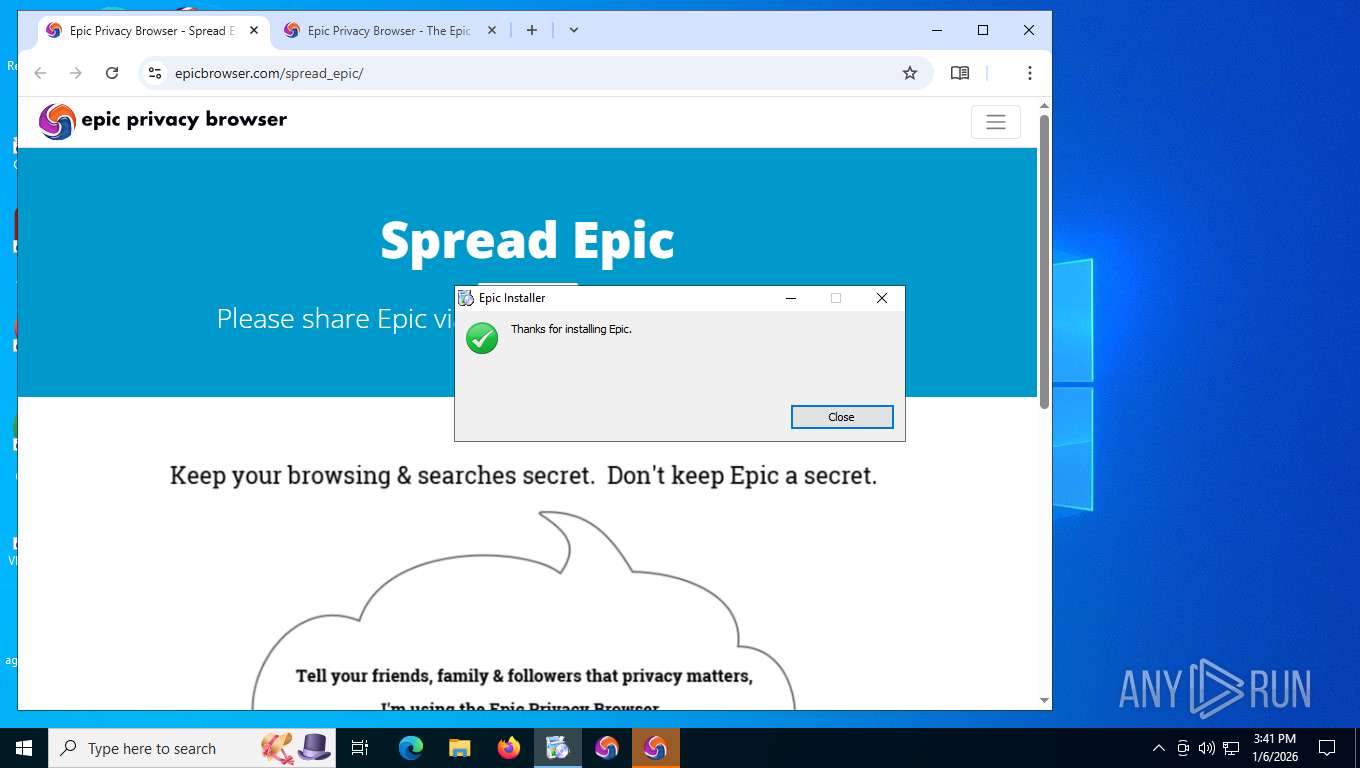This screenshot has height=768, width=1360.
Task: Maximize the Epic browser window
Action: [x=983, y=31]
